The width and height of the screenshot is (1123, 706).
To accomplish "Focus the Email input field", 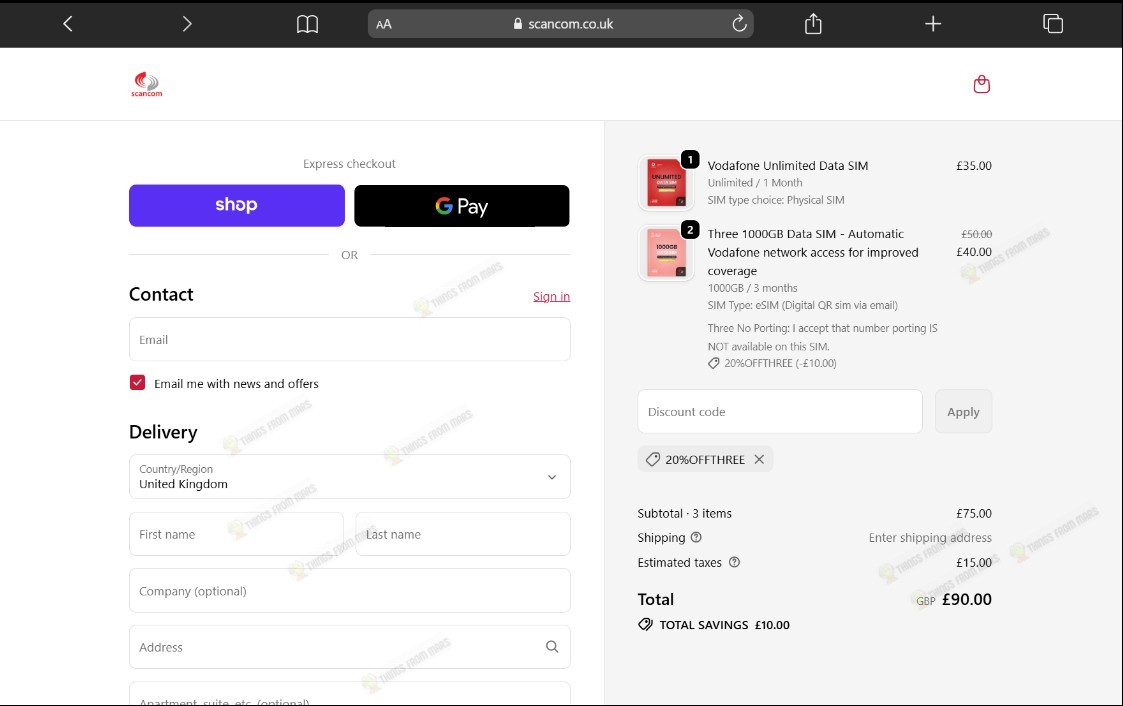I will click(x=350, y=339).
